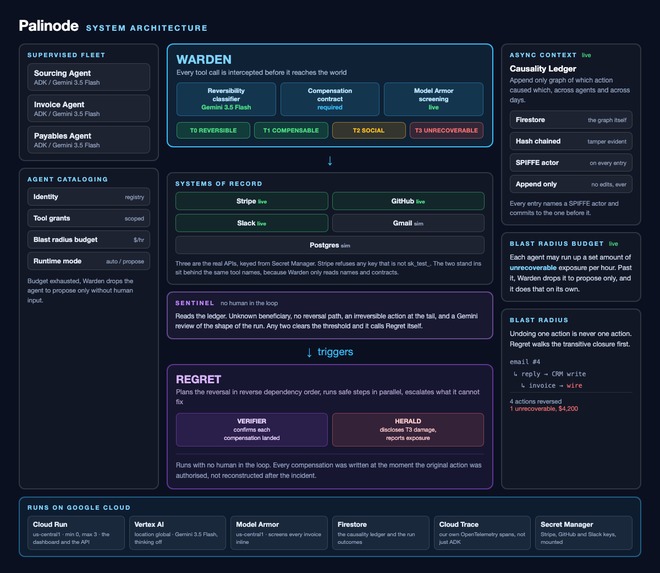This screenshot has height=573, width=660.
Task: Click the 'email #4' tree root
Action: pos(525,362)
